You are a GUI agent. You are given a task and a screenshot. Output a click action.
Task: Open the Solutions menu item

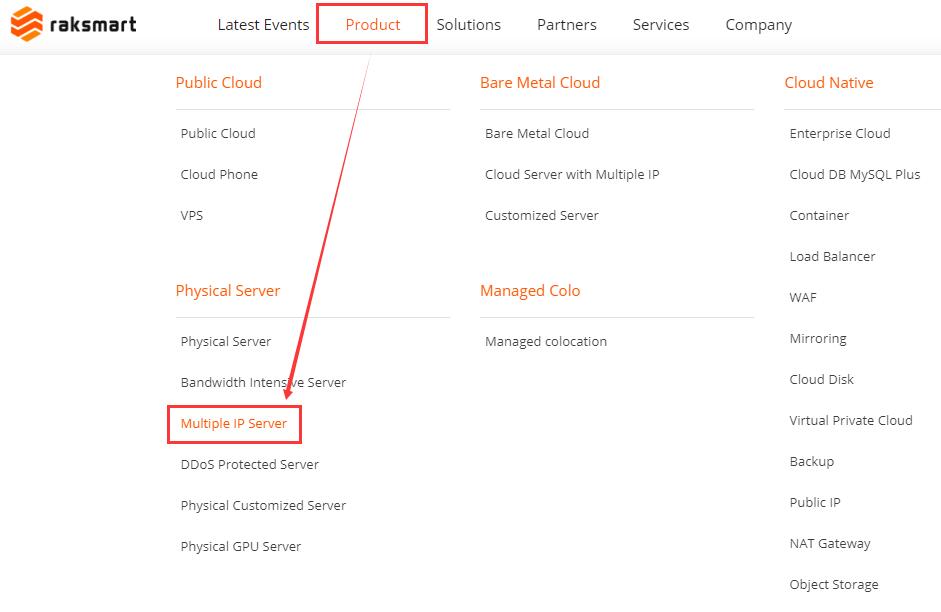click(468, 25)
